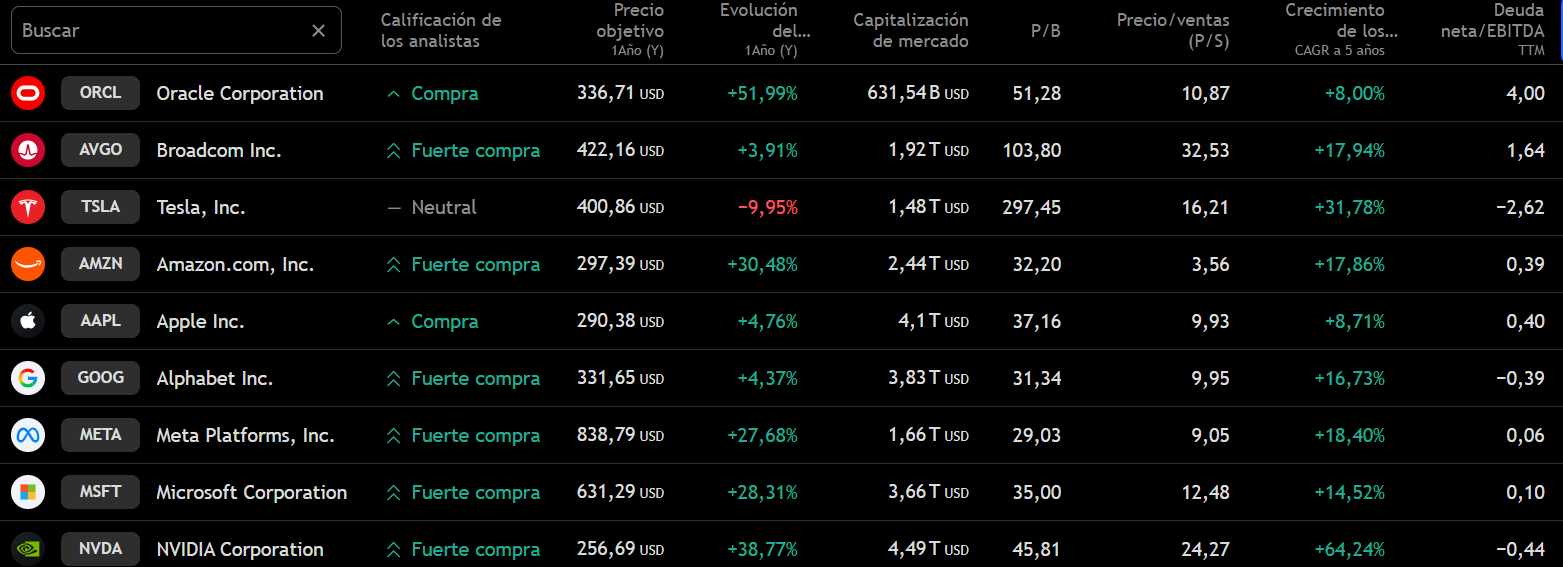1563x567 pixels.
Task: Open the ORCL ticker badge
Action: click(100, 93)
